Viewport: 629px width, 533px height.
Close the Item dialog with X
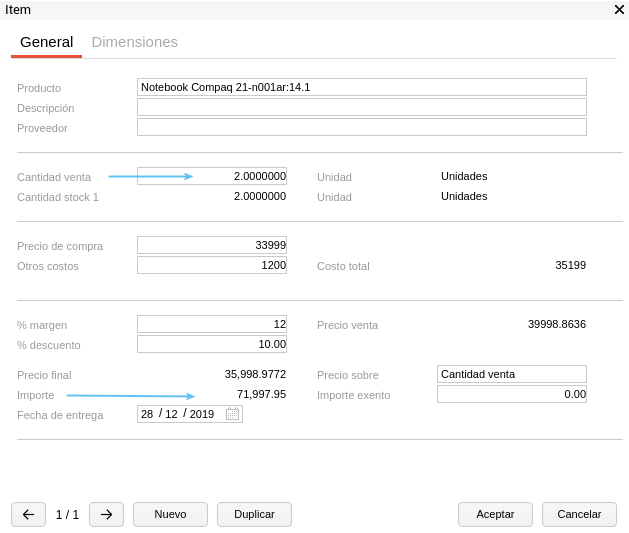619,9
